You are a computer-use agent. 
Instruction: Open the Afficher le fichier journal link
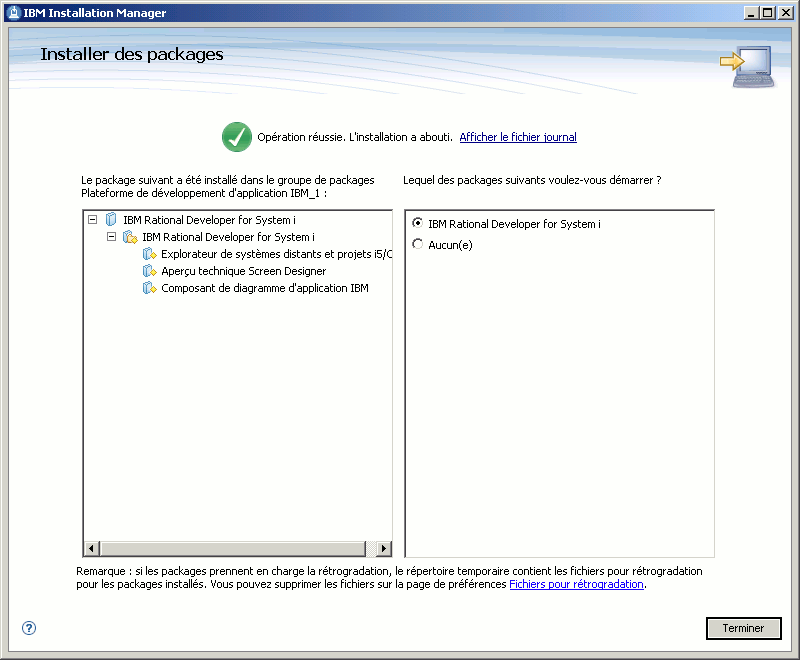[x=518, y=137]
